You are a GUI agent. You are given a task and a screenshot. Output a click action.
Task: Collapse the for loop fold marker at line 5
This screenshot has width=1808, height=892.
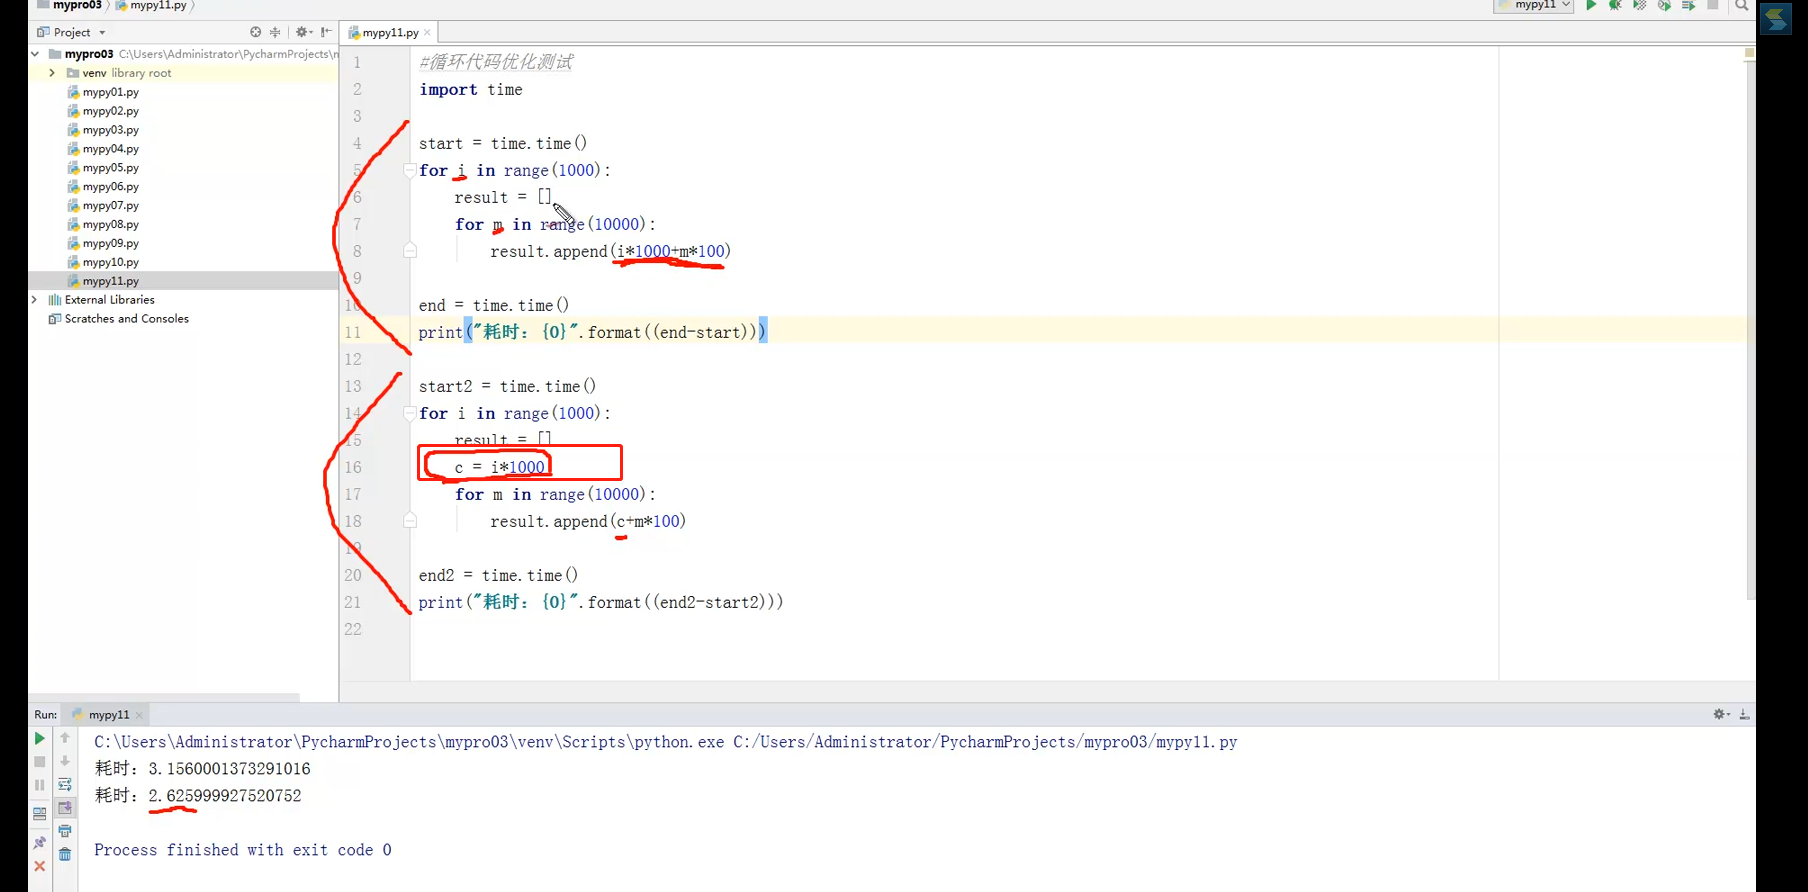pos(410,170)
